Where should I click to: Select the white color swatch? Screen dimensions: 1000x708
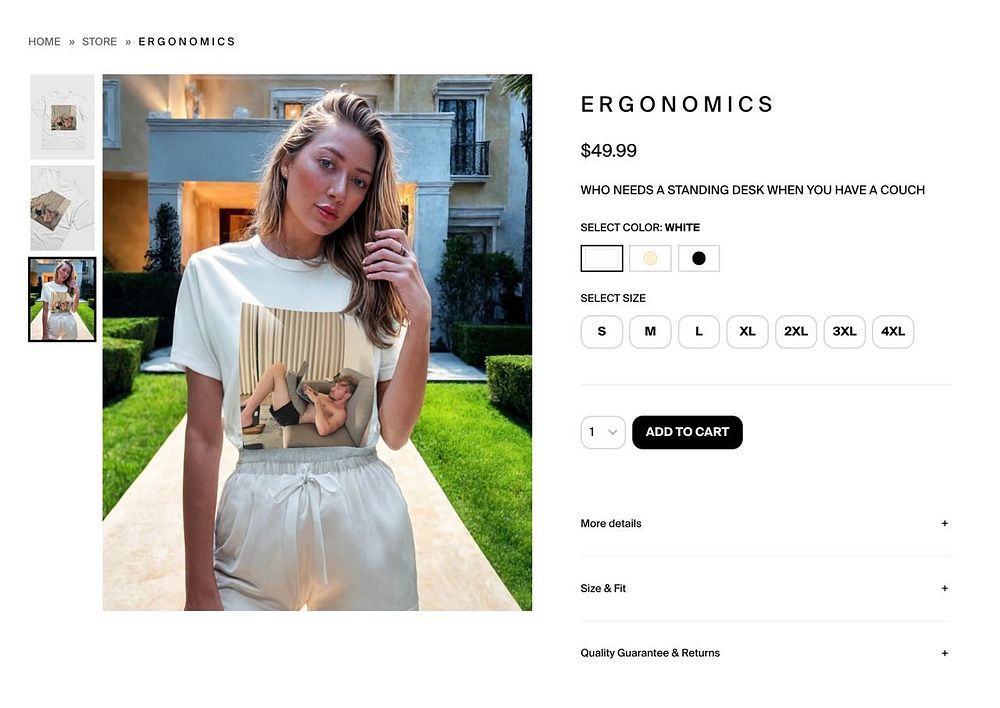(x=601, y=258)
